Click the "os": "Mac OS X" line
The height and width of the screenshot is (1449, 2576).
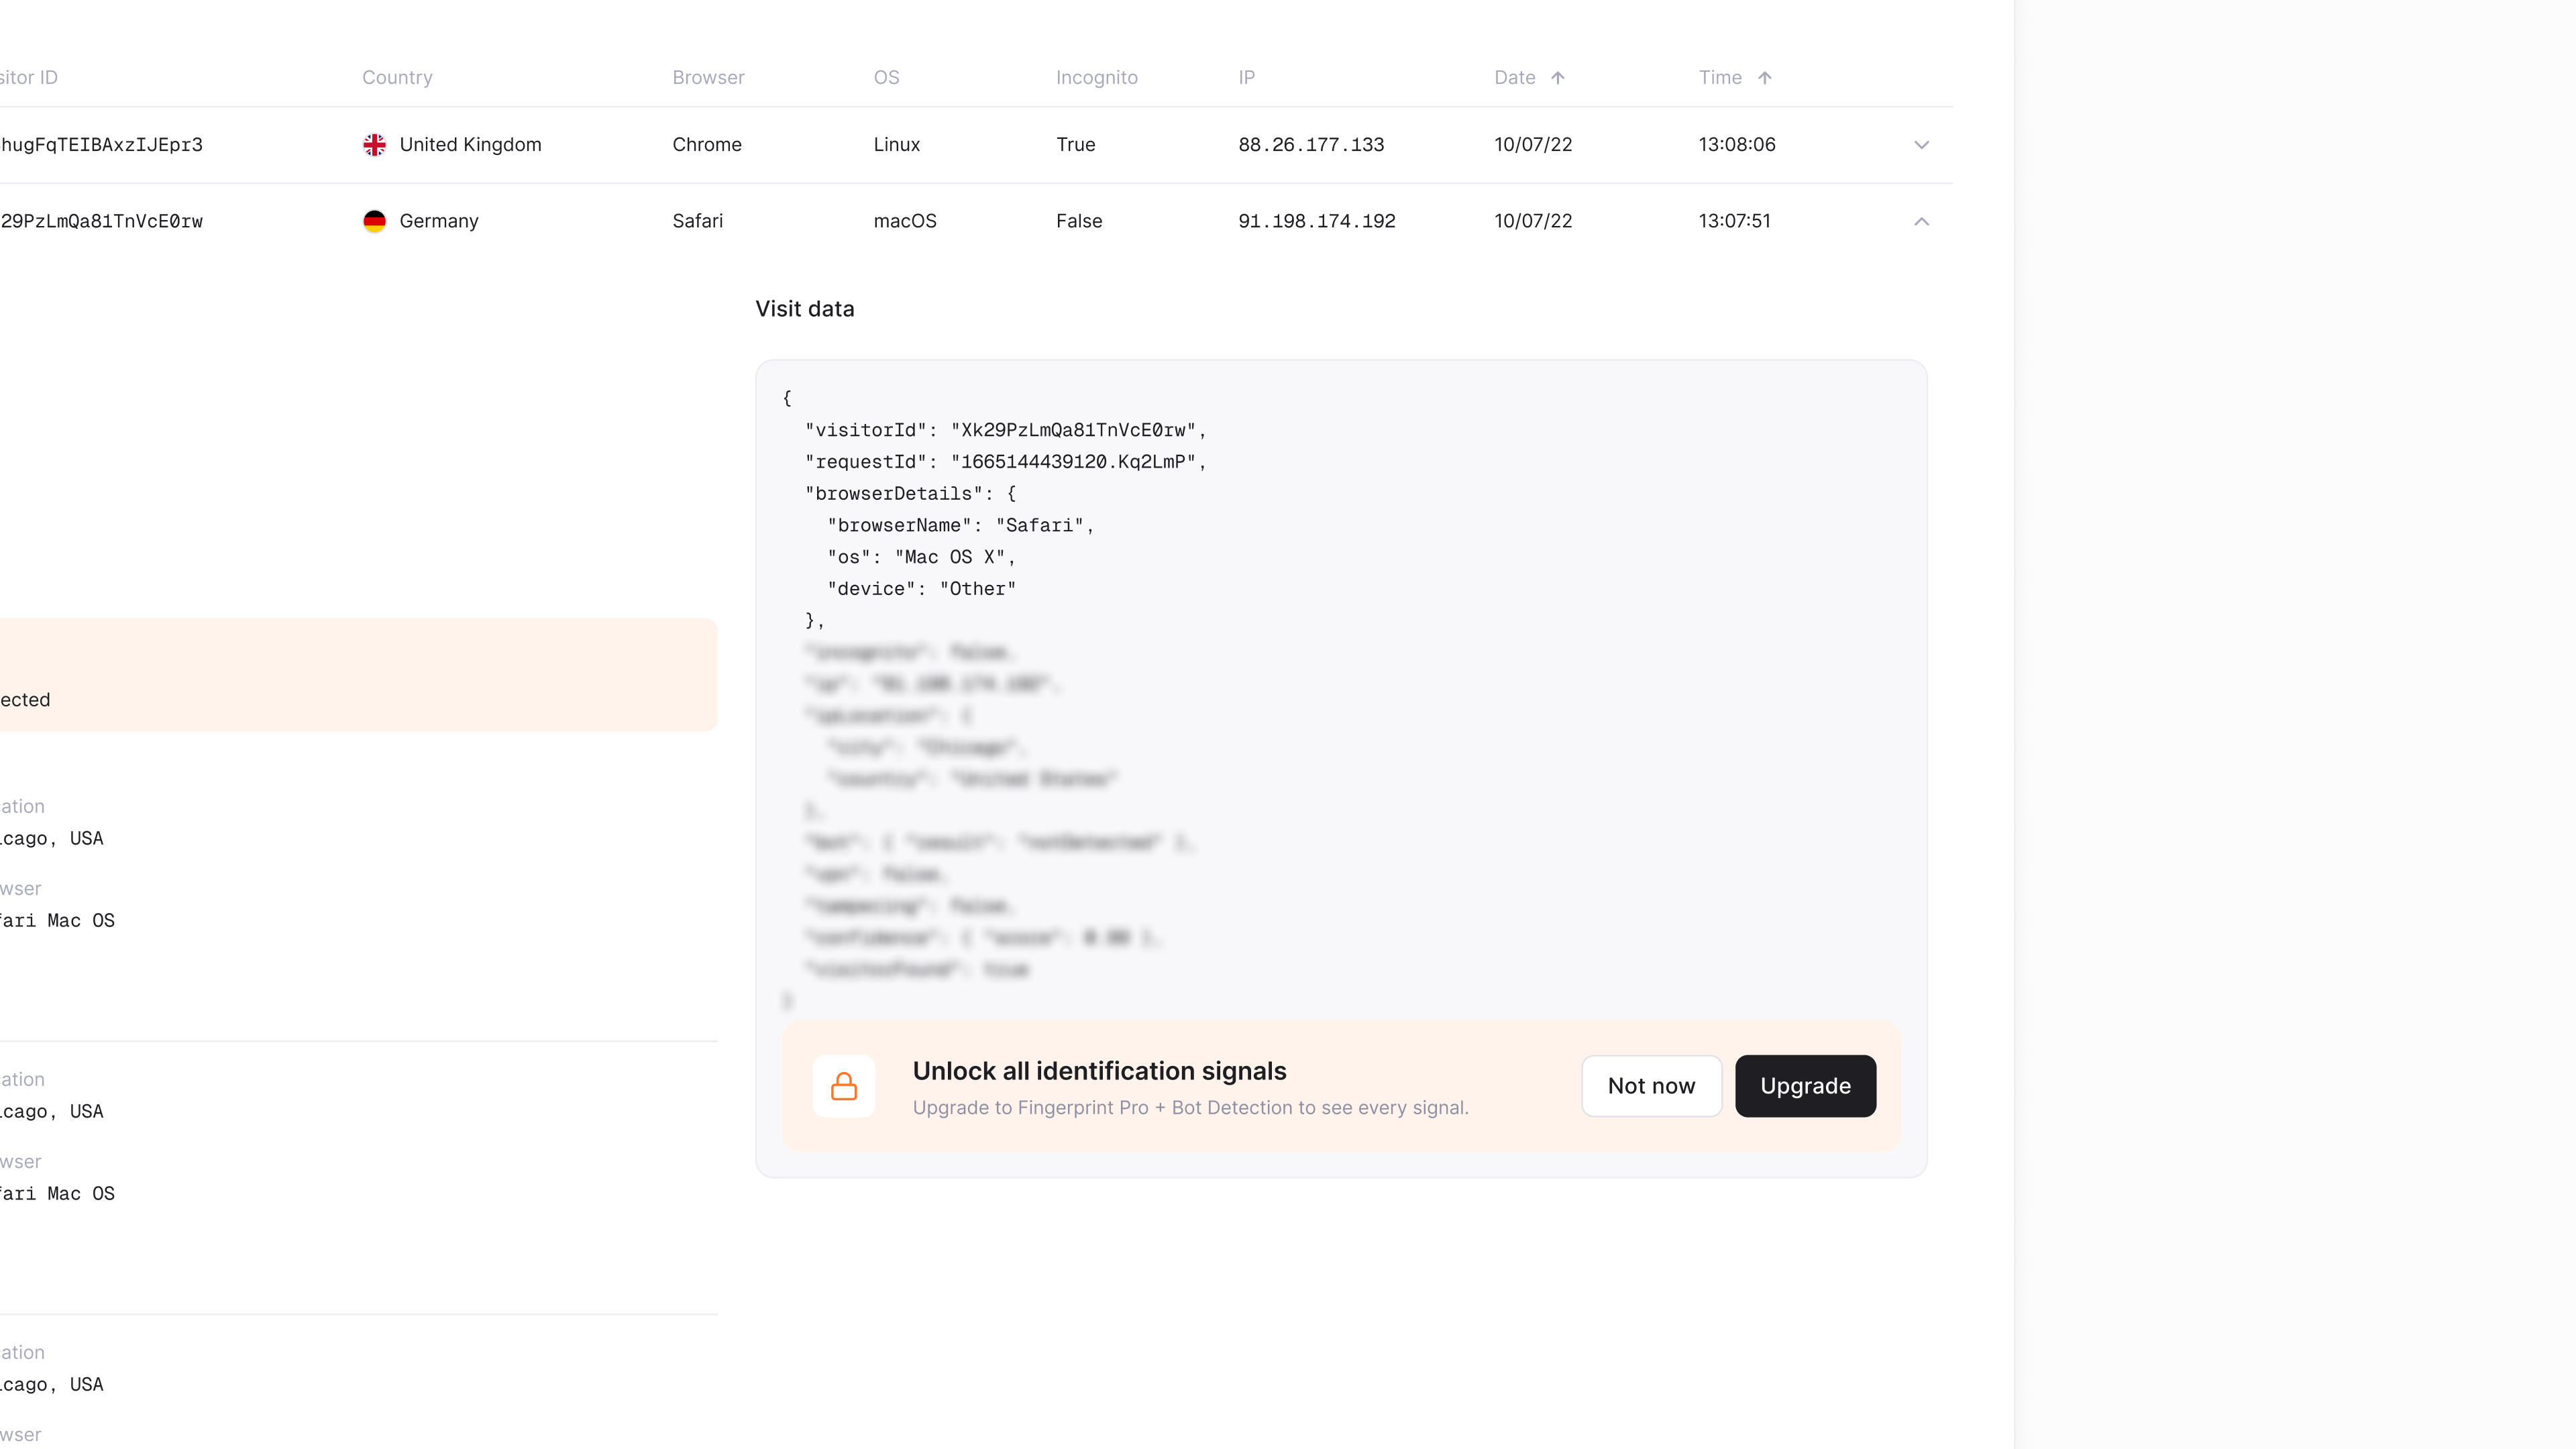click(x=922, y=557)
